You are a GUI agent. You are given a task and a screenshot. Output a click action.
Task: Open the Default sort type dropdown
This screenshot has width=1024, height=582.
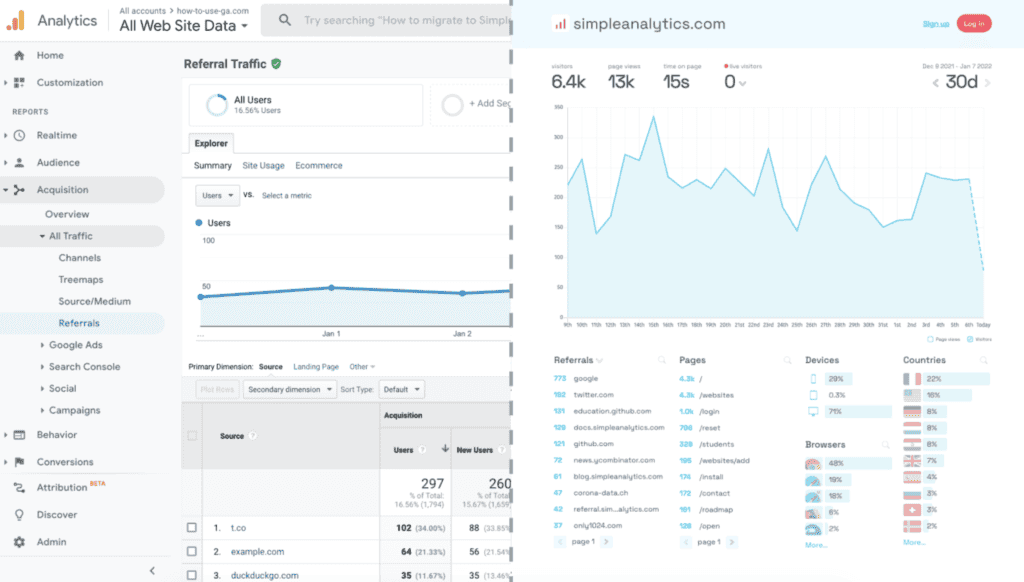[x=402, y=389]
